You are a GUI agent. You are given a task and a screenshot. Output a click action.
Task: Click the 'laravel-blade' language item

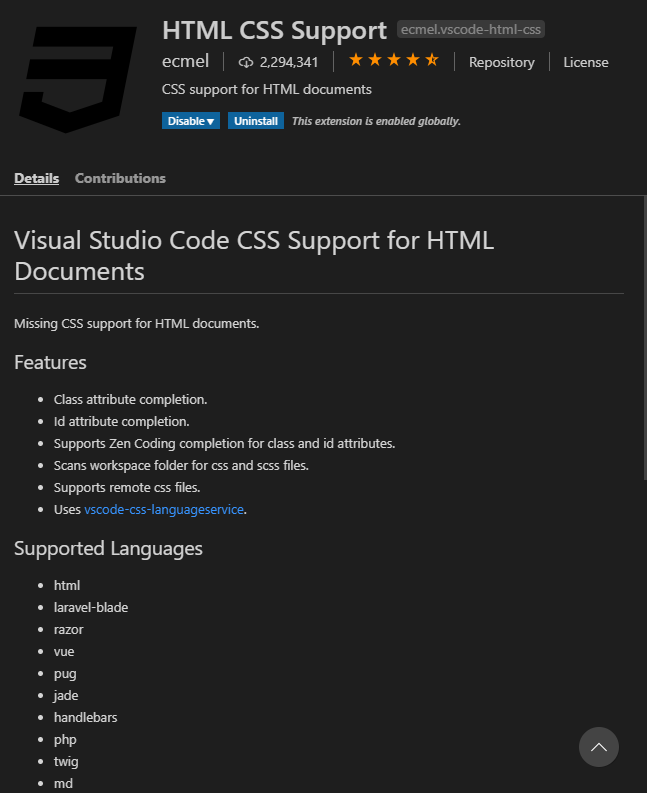click(x=91, y=607)
